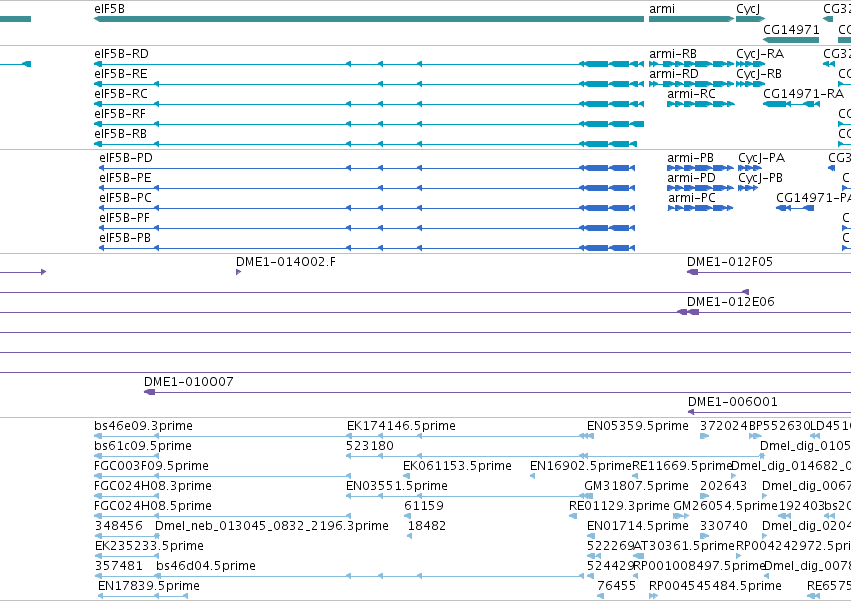851x601 pixels.
Task: Click protein eIF5B-PF label
Action: [x=124, y=218]
